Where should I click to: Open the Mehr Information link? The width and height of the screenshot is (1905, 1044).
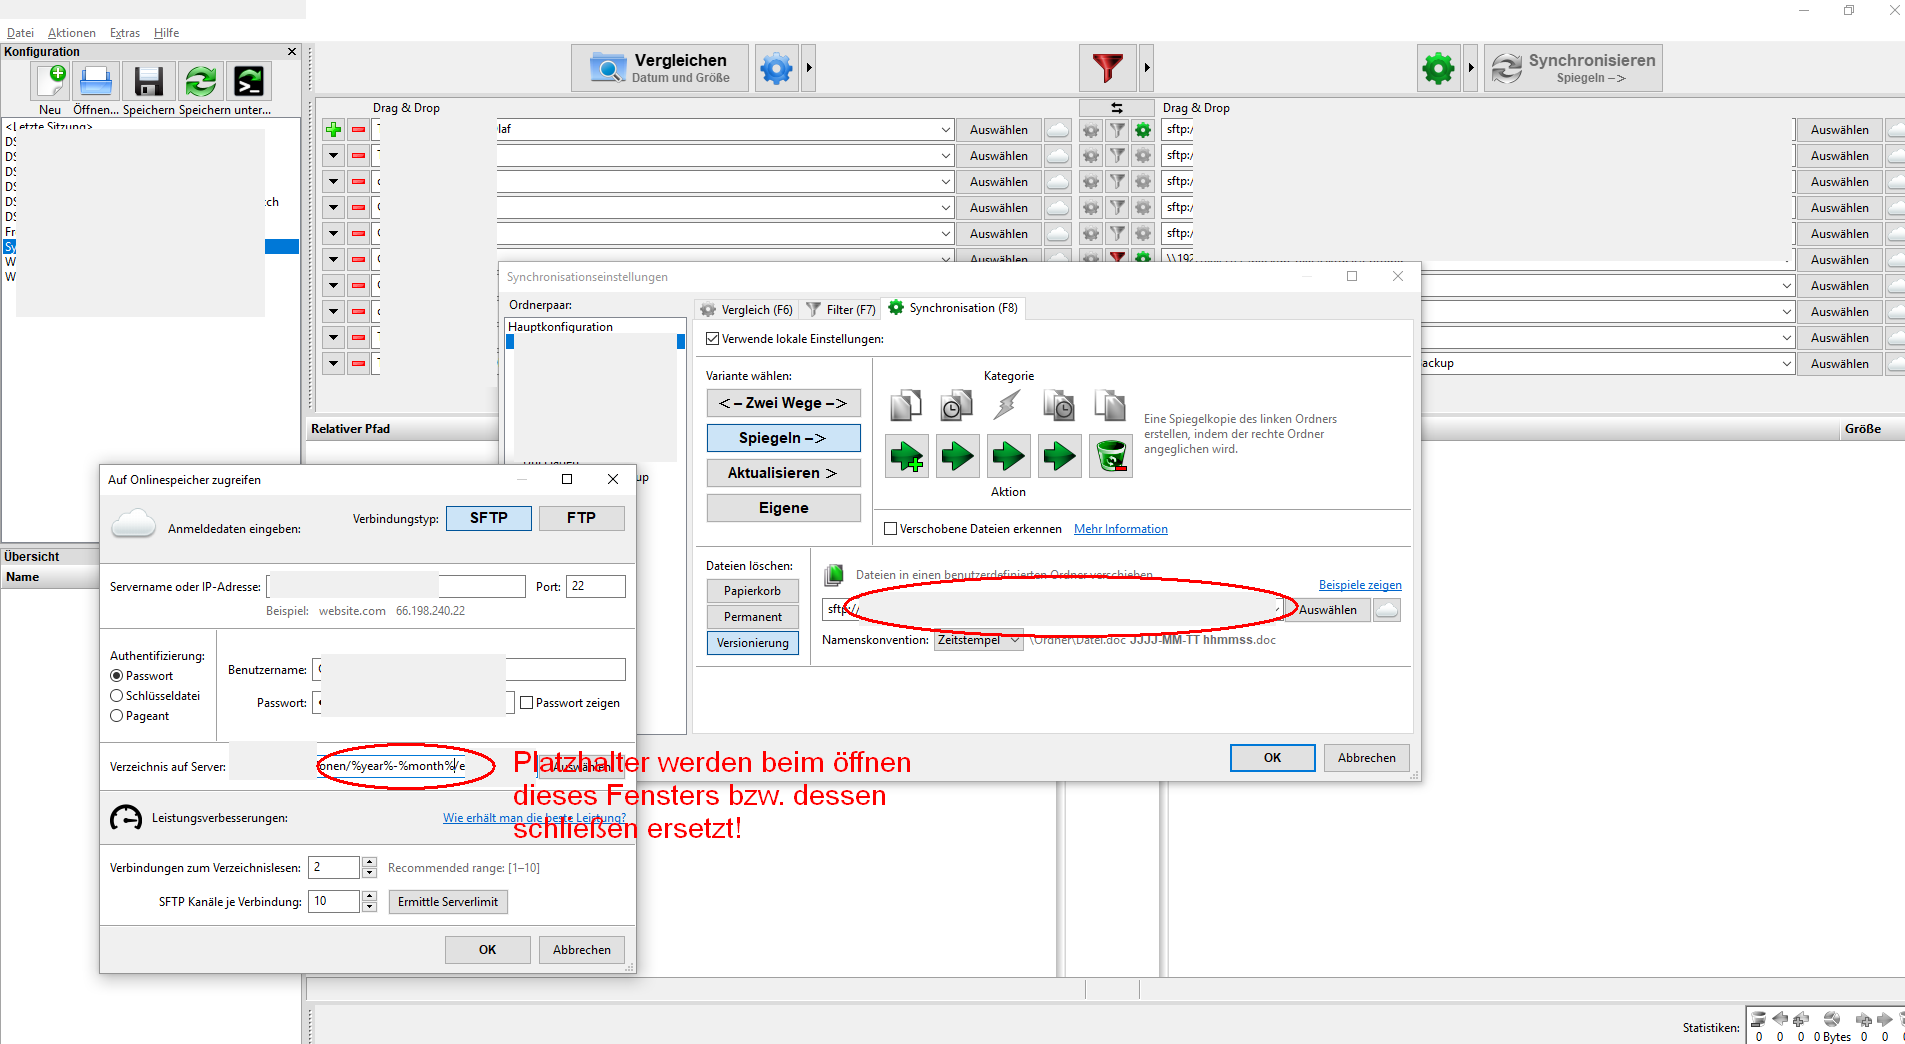1121,529
